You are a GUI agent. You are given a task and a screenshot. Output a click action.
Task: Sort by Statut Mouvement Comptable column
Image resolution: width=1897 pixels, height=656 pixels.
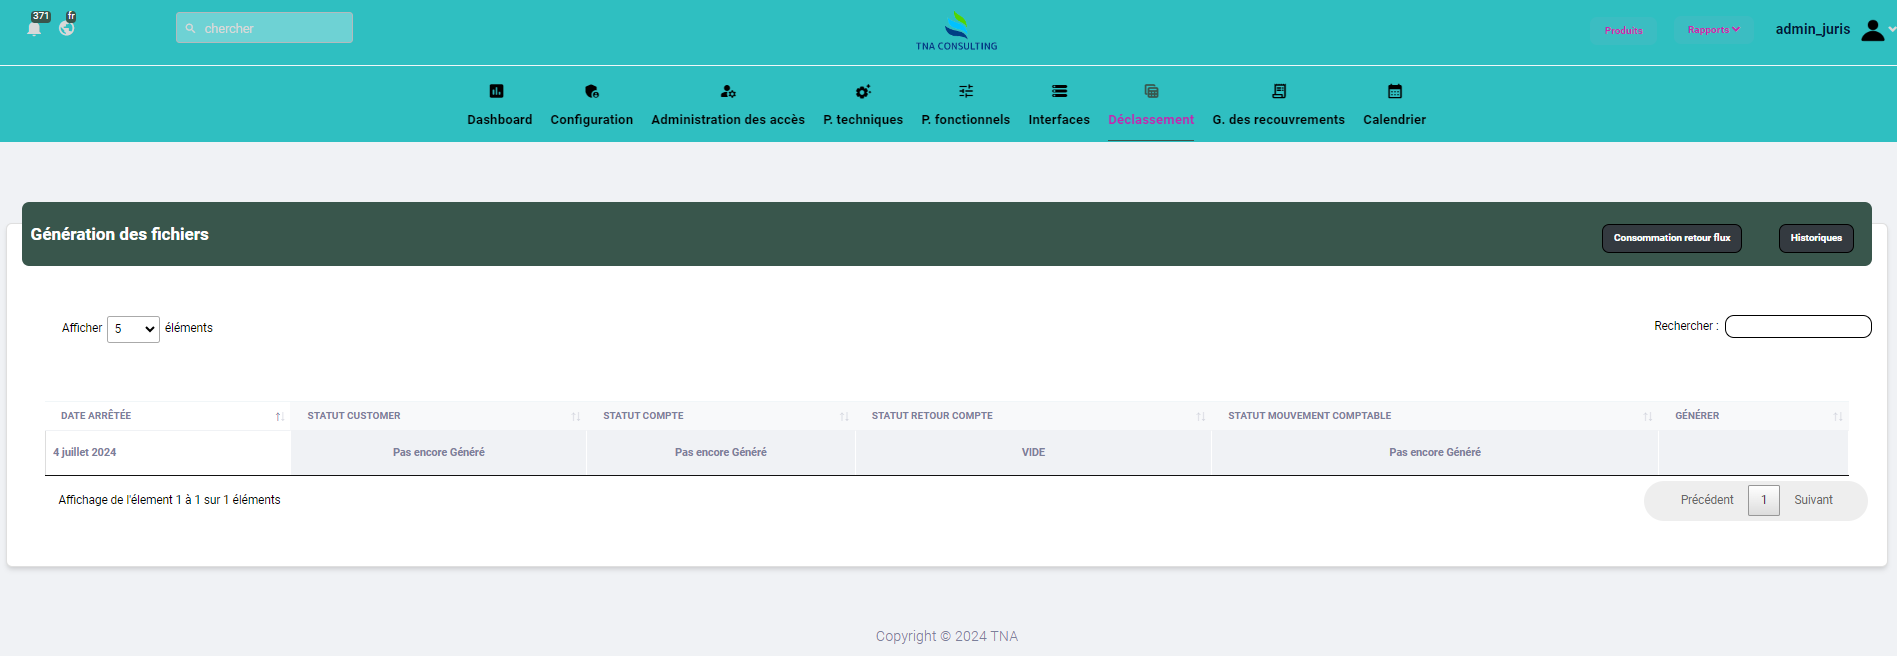(x=1434, y=416)
